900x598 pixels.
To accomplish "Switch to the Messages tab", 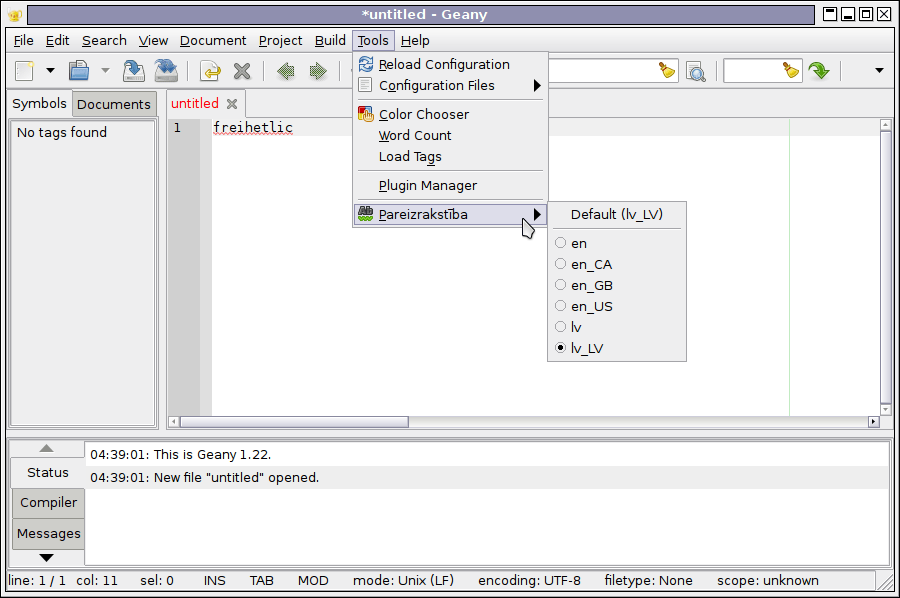I will (x=49, y=533).
